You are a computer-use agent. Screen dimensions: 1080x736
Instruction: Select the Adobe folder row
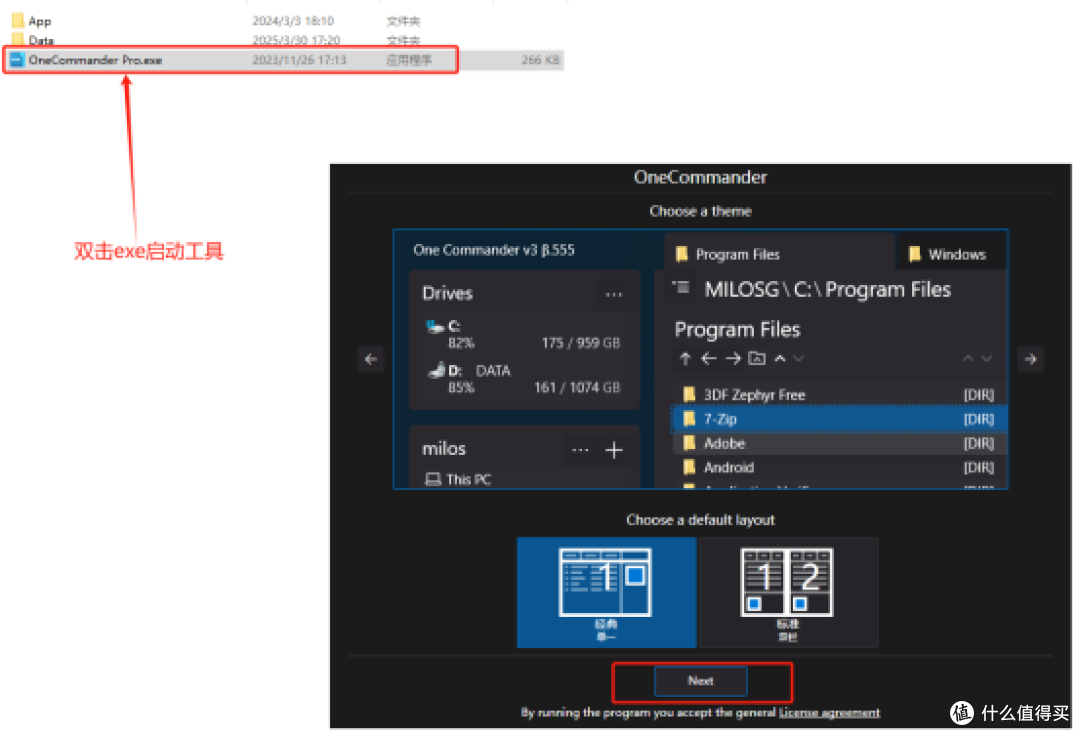click(x=839, y=443)
